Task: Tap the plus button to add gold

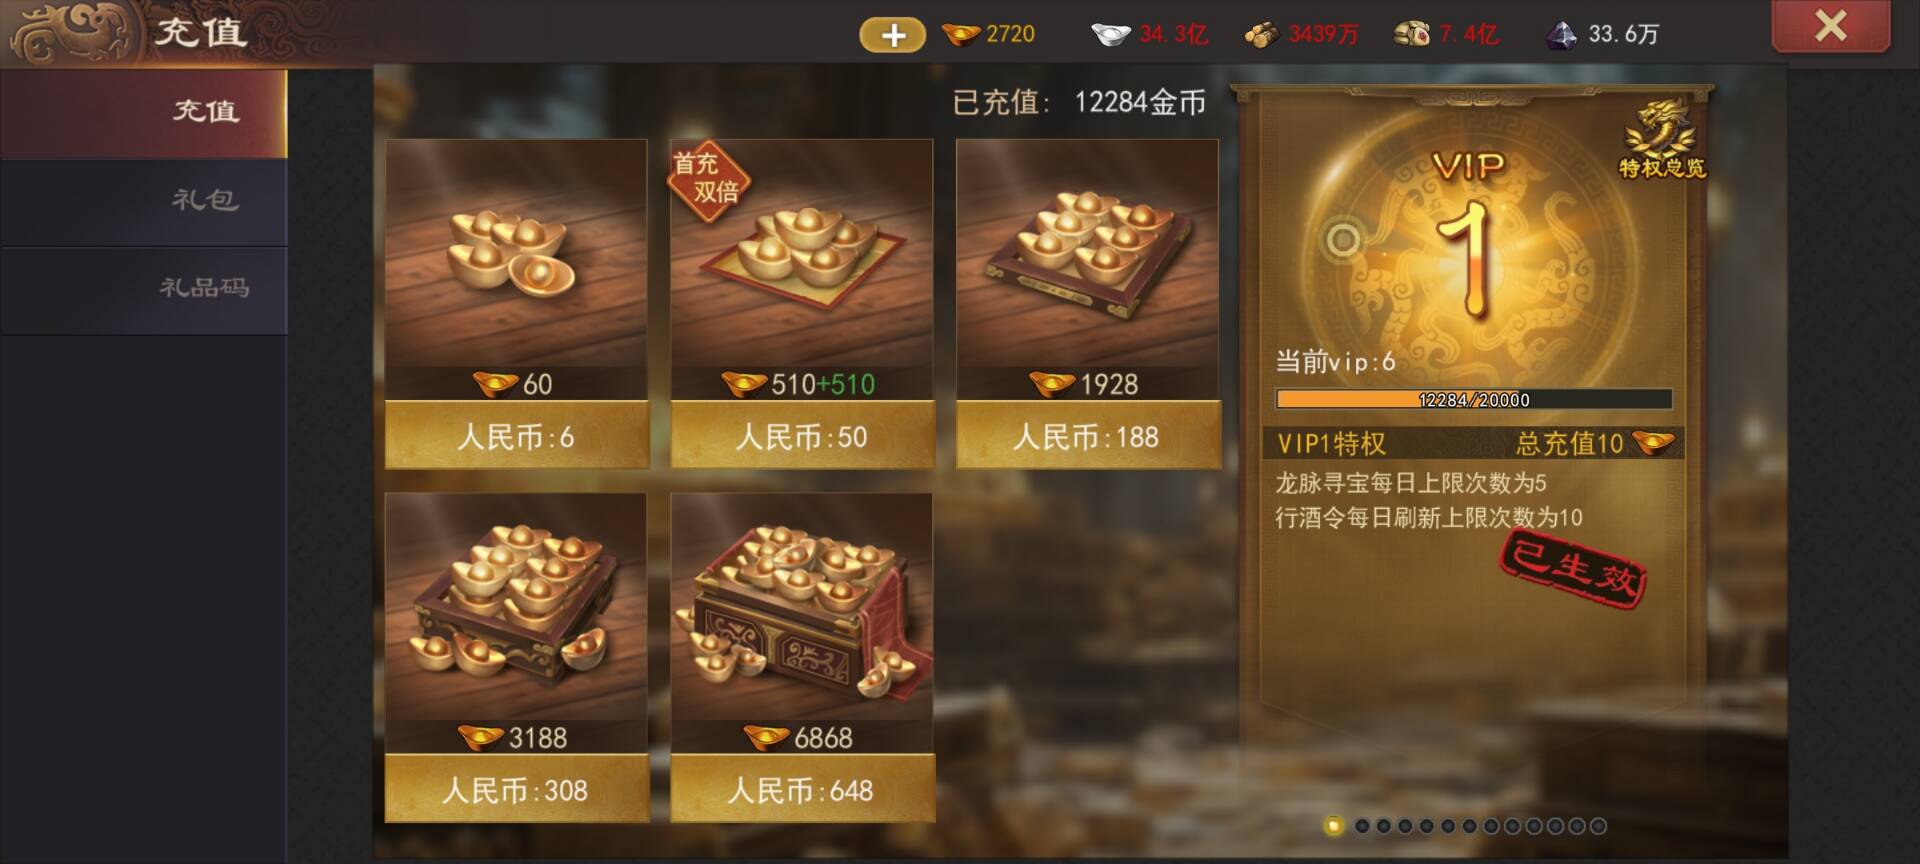Action: (x=892, y=35)
